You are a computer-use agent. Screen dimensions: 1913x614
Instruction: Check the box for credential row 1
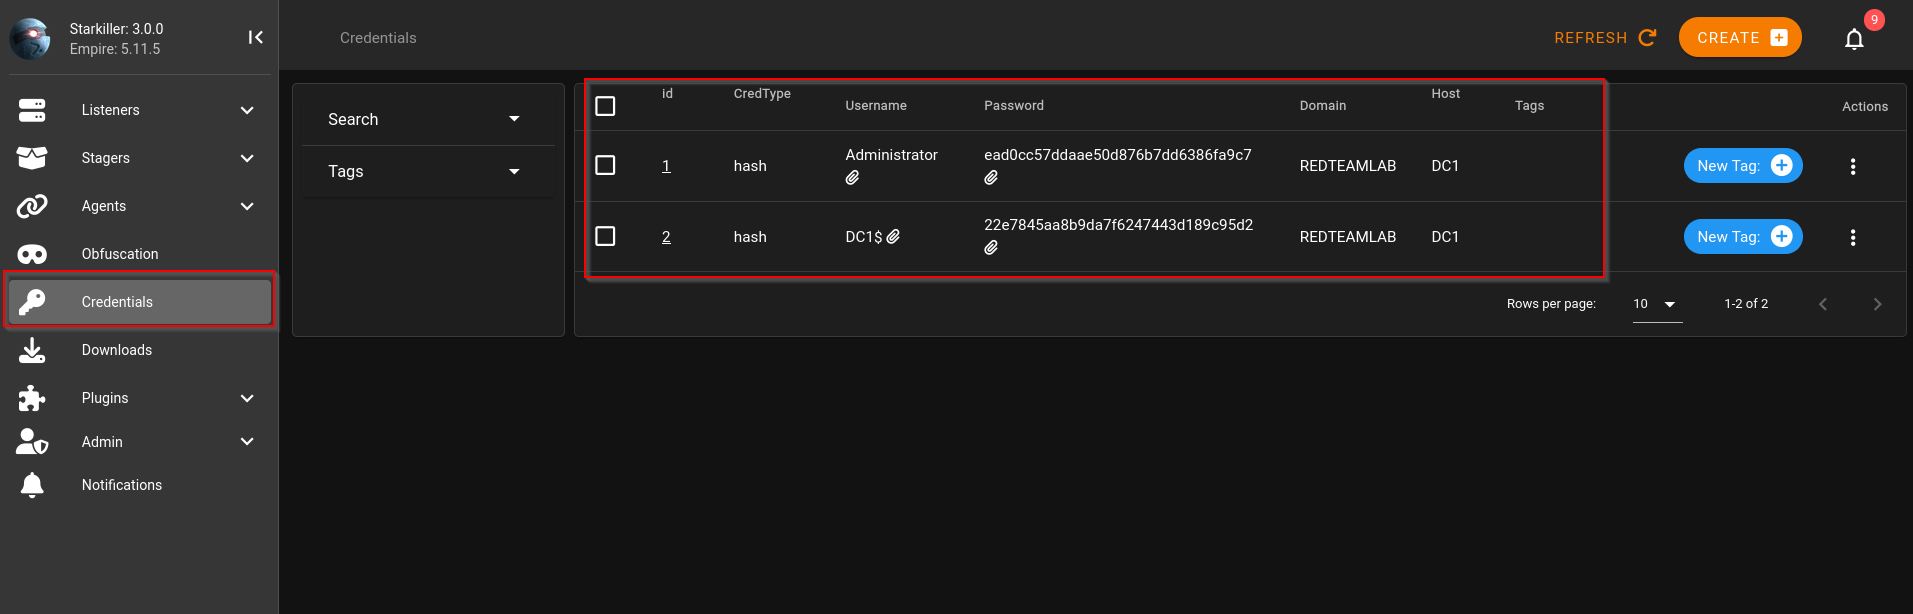(x=605, y=165)
